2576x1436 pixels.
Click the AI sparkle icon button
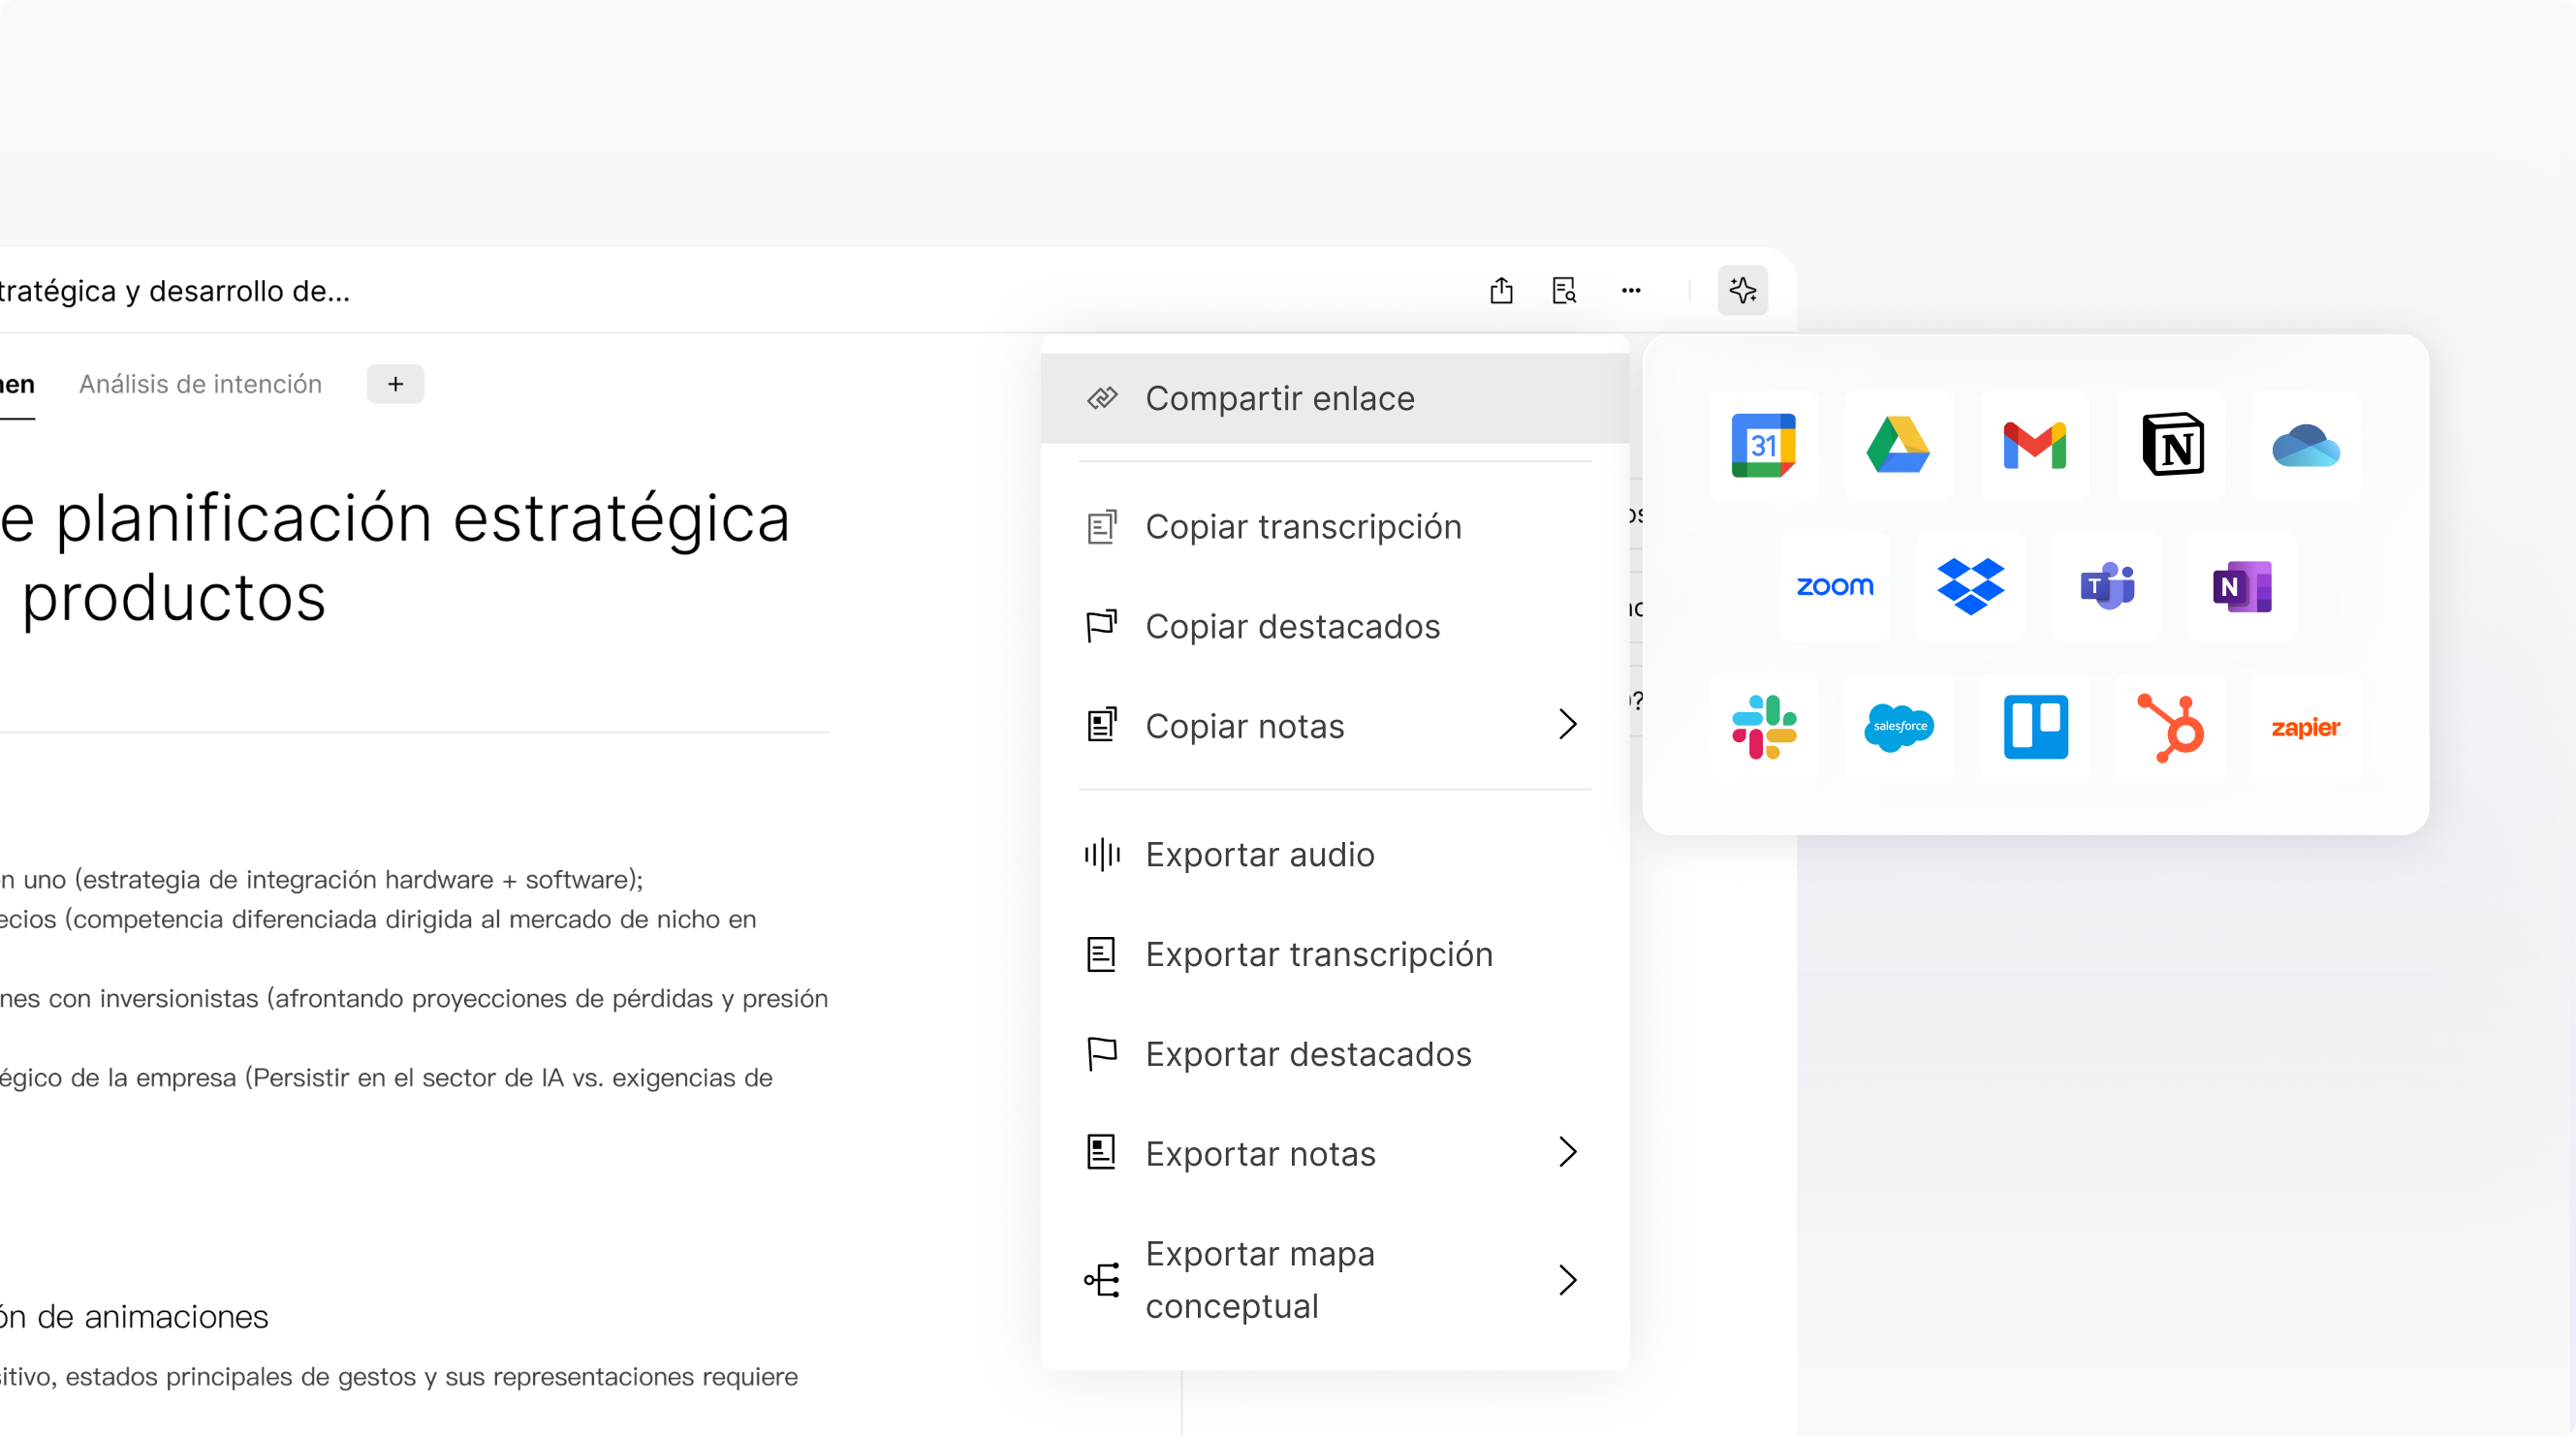1743,291
